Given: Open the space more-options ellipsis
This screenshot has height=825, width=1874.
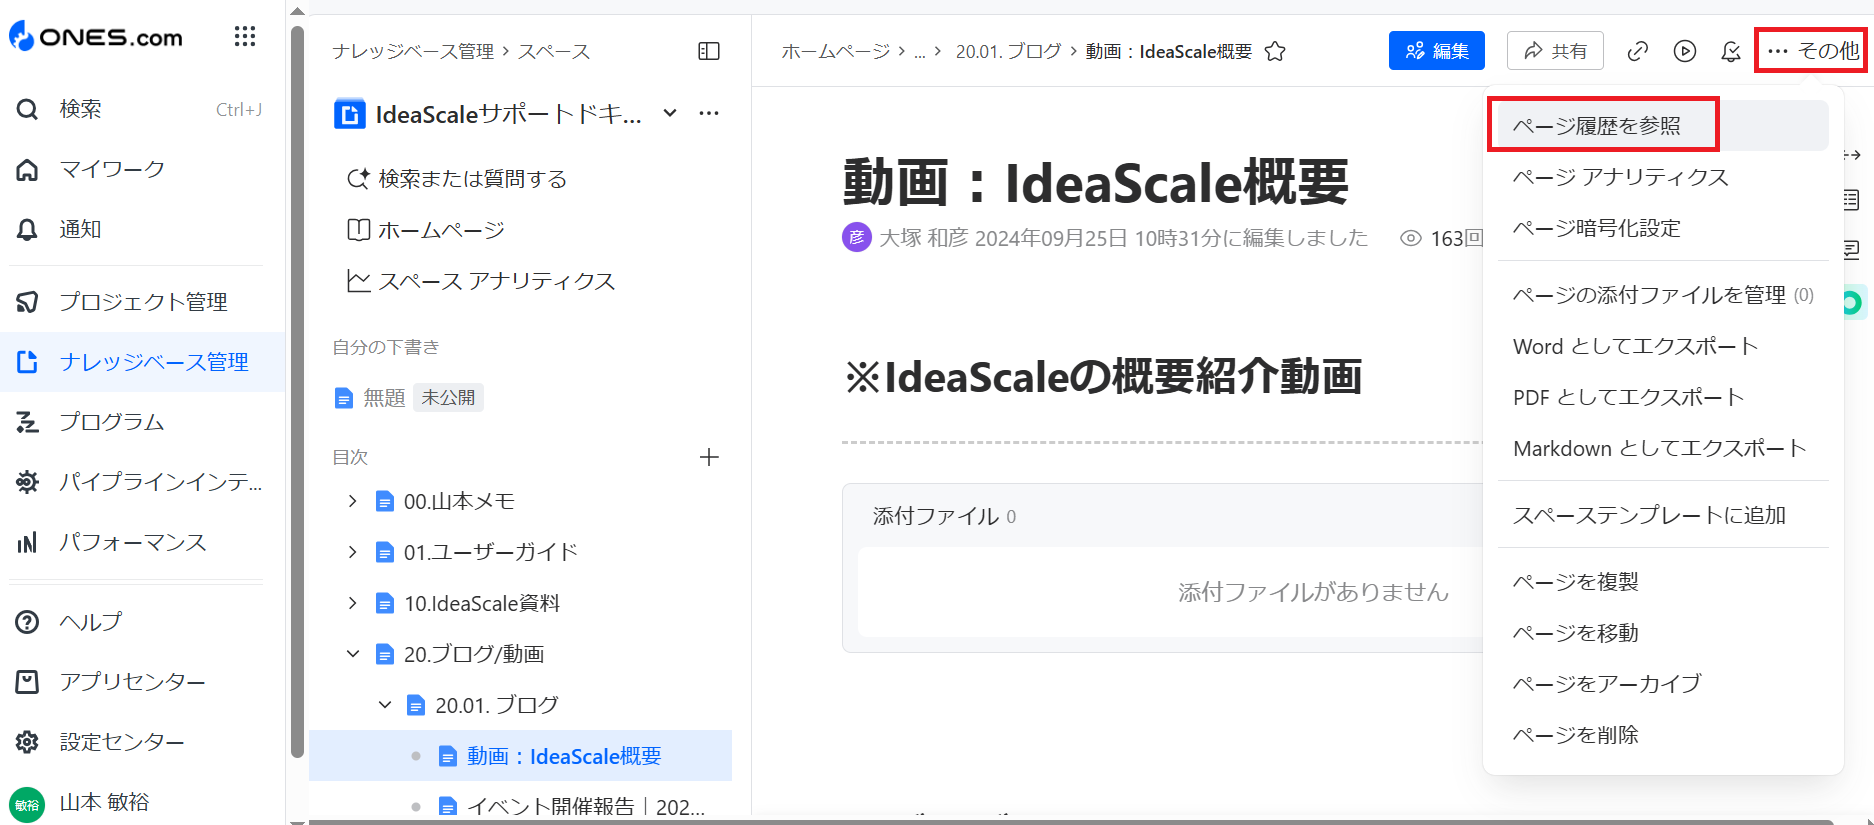Looking at the screenshot, I should [709, 113].
